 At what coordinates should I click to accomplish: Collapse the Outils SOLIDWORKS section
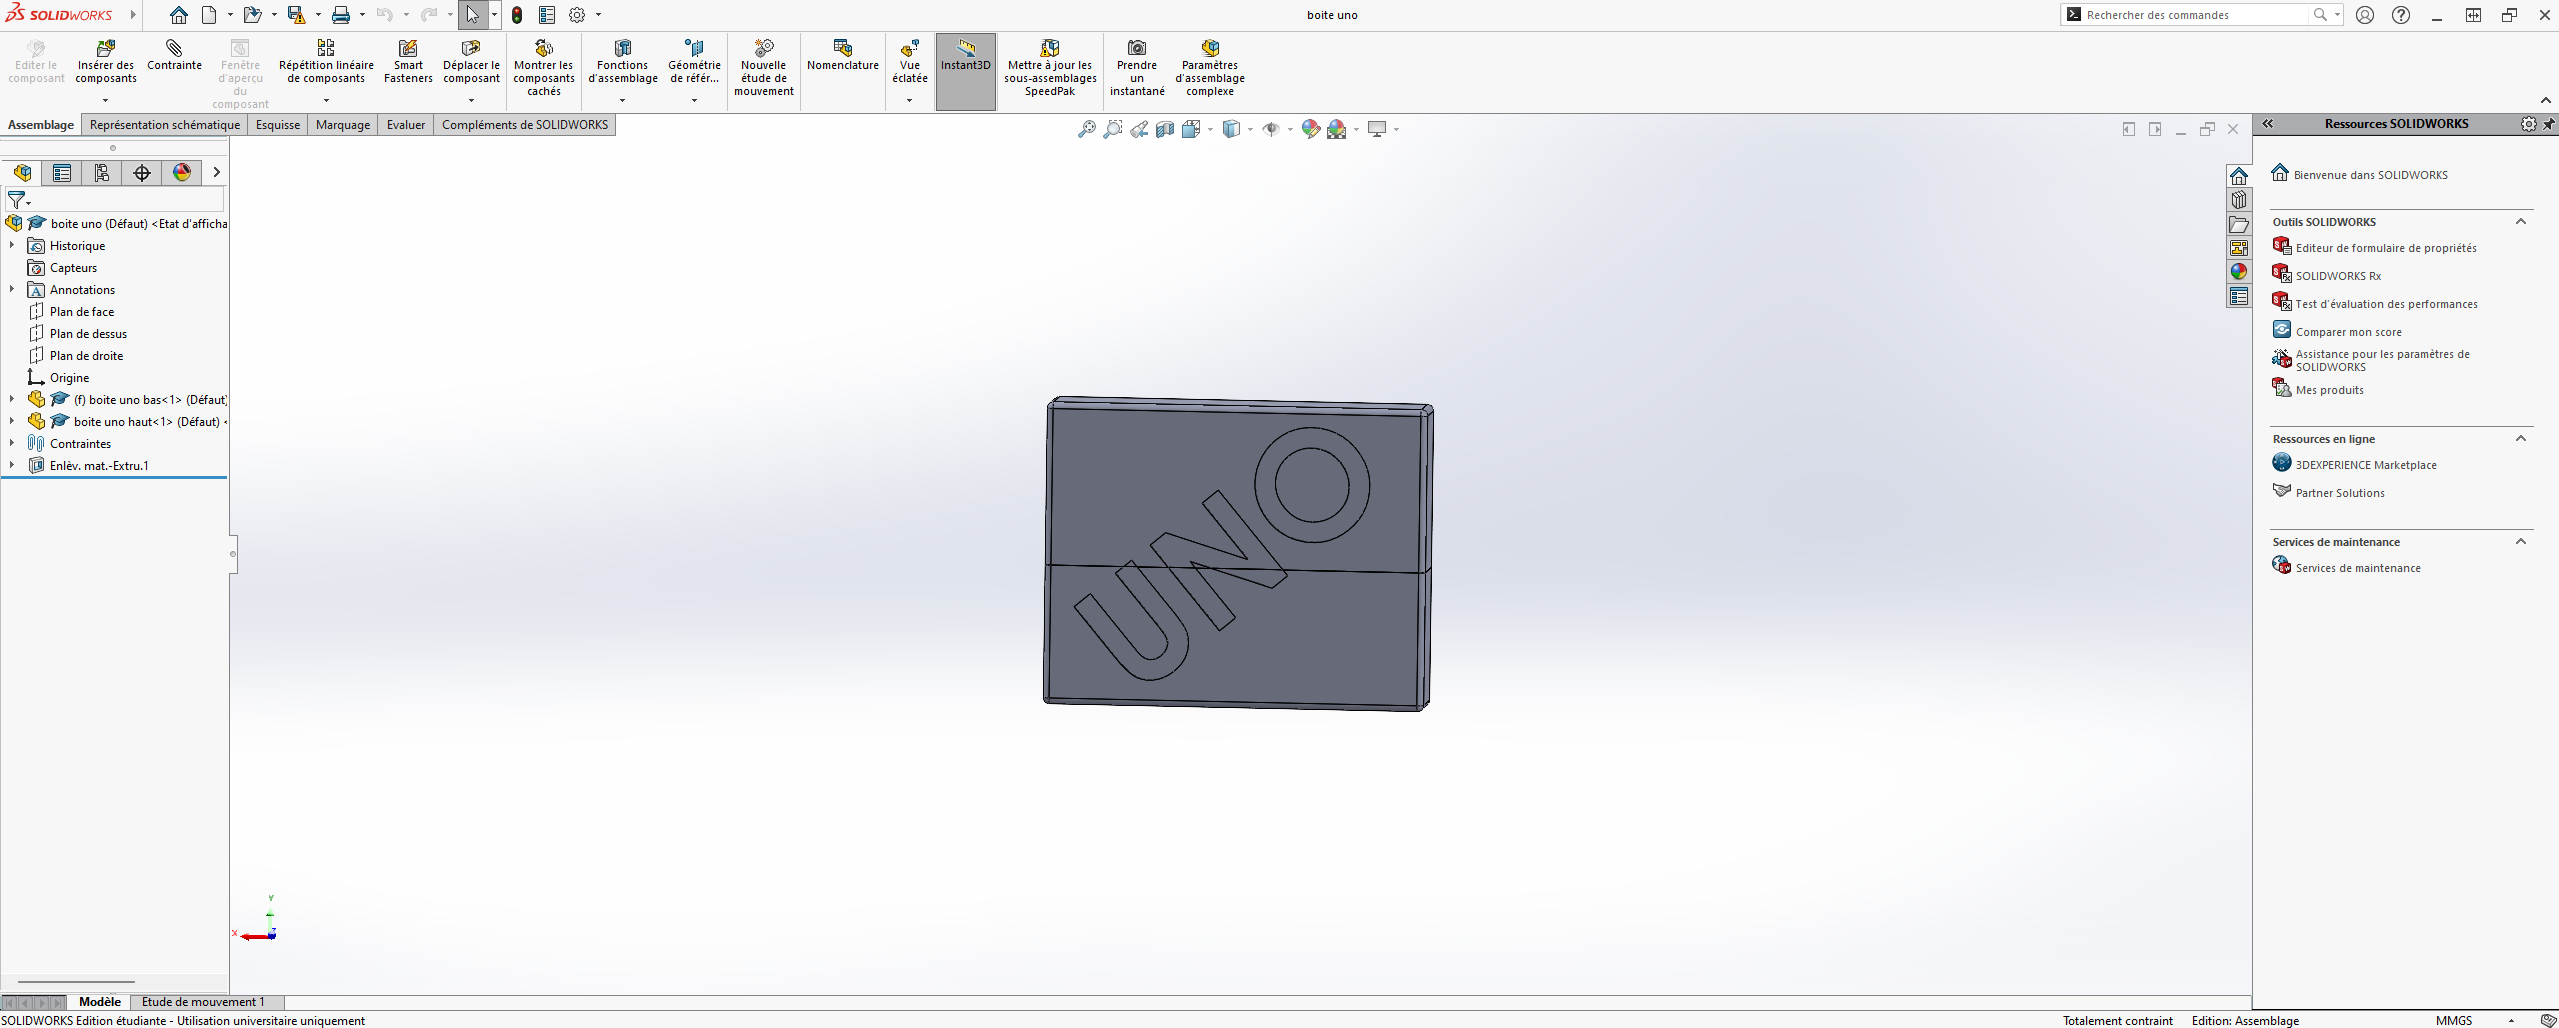point(2521,221)
